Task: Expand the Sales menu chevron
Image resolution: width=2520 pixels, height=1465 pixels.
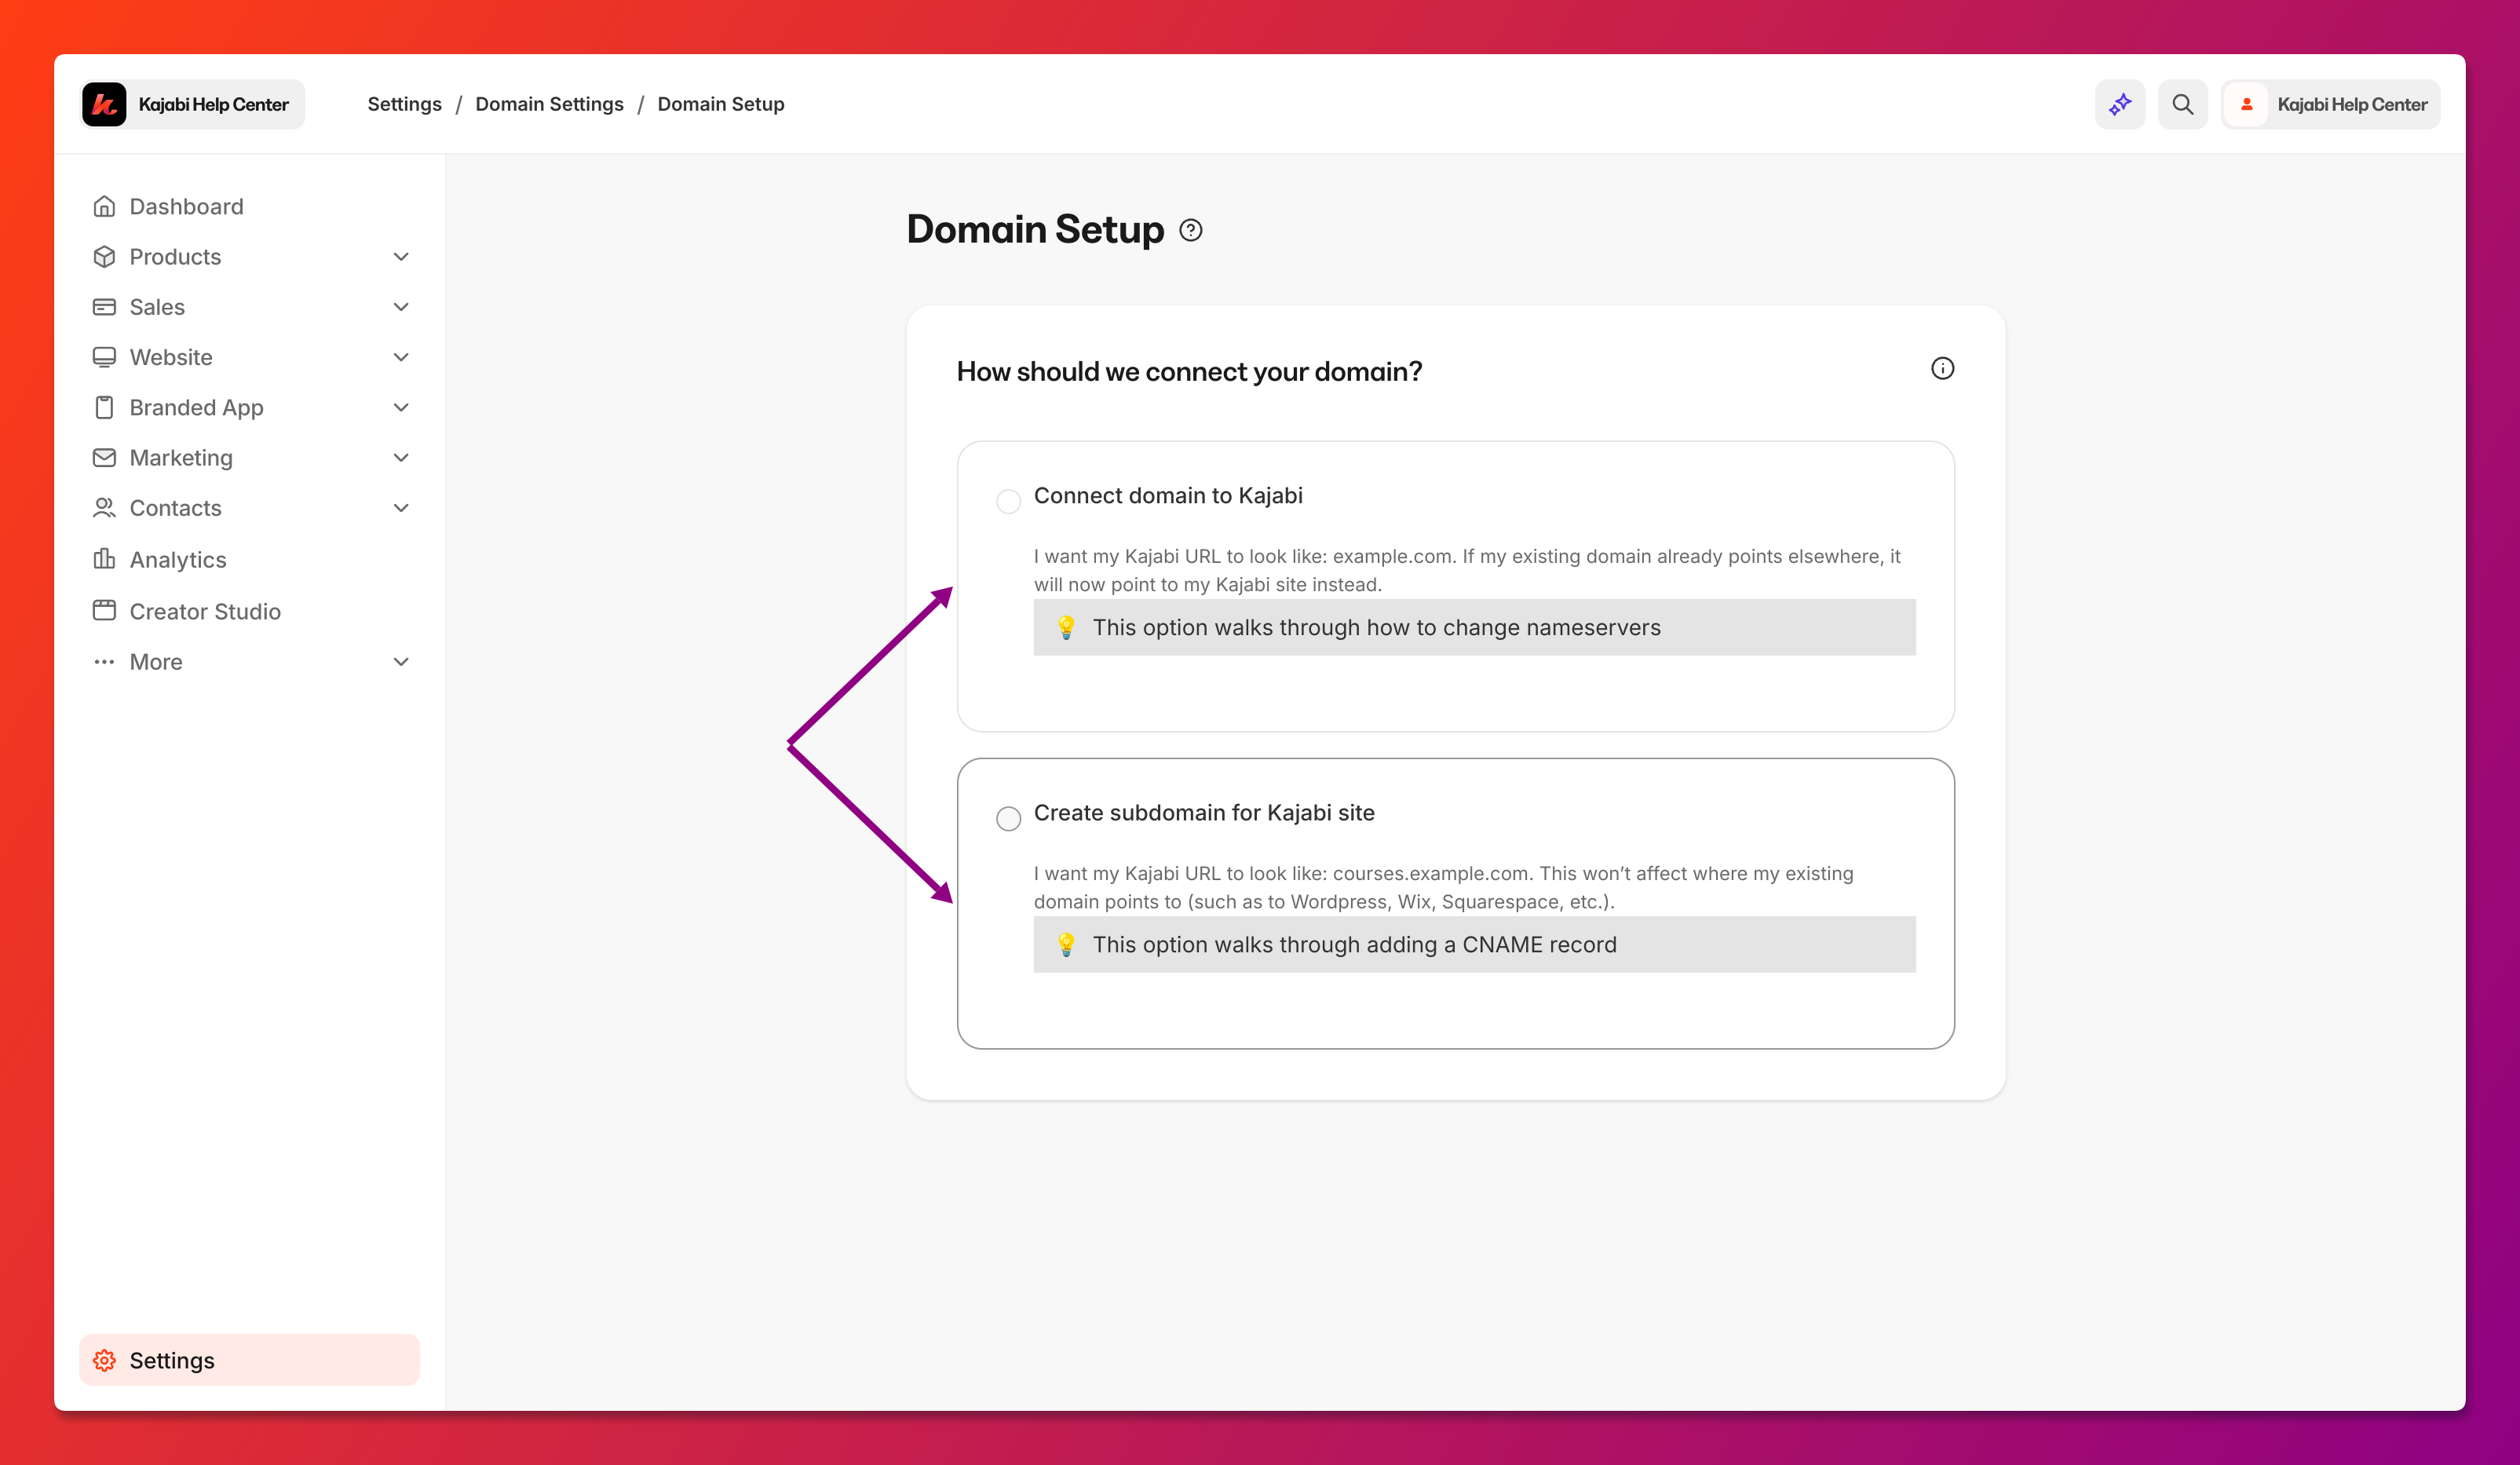Action: pyautogui.click(x=401, y=307)
